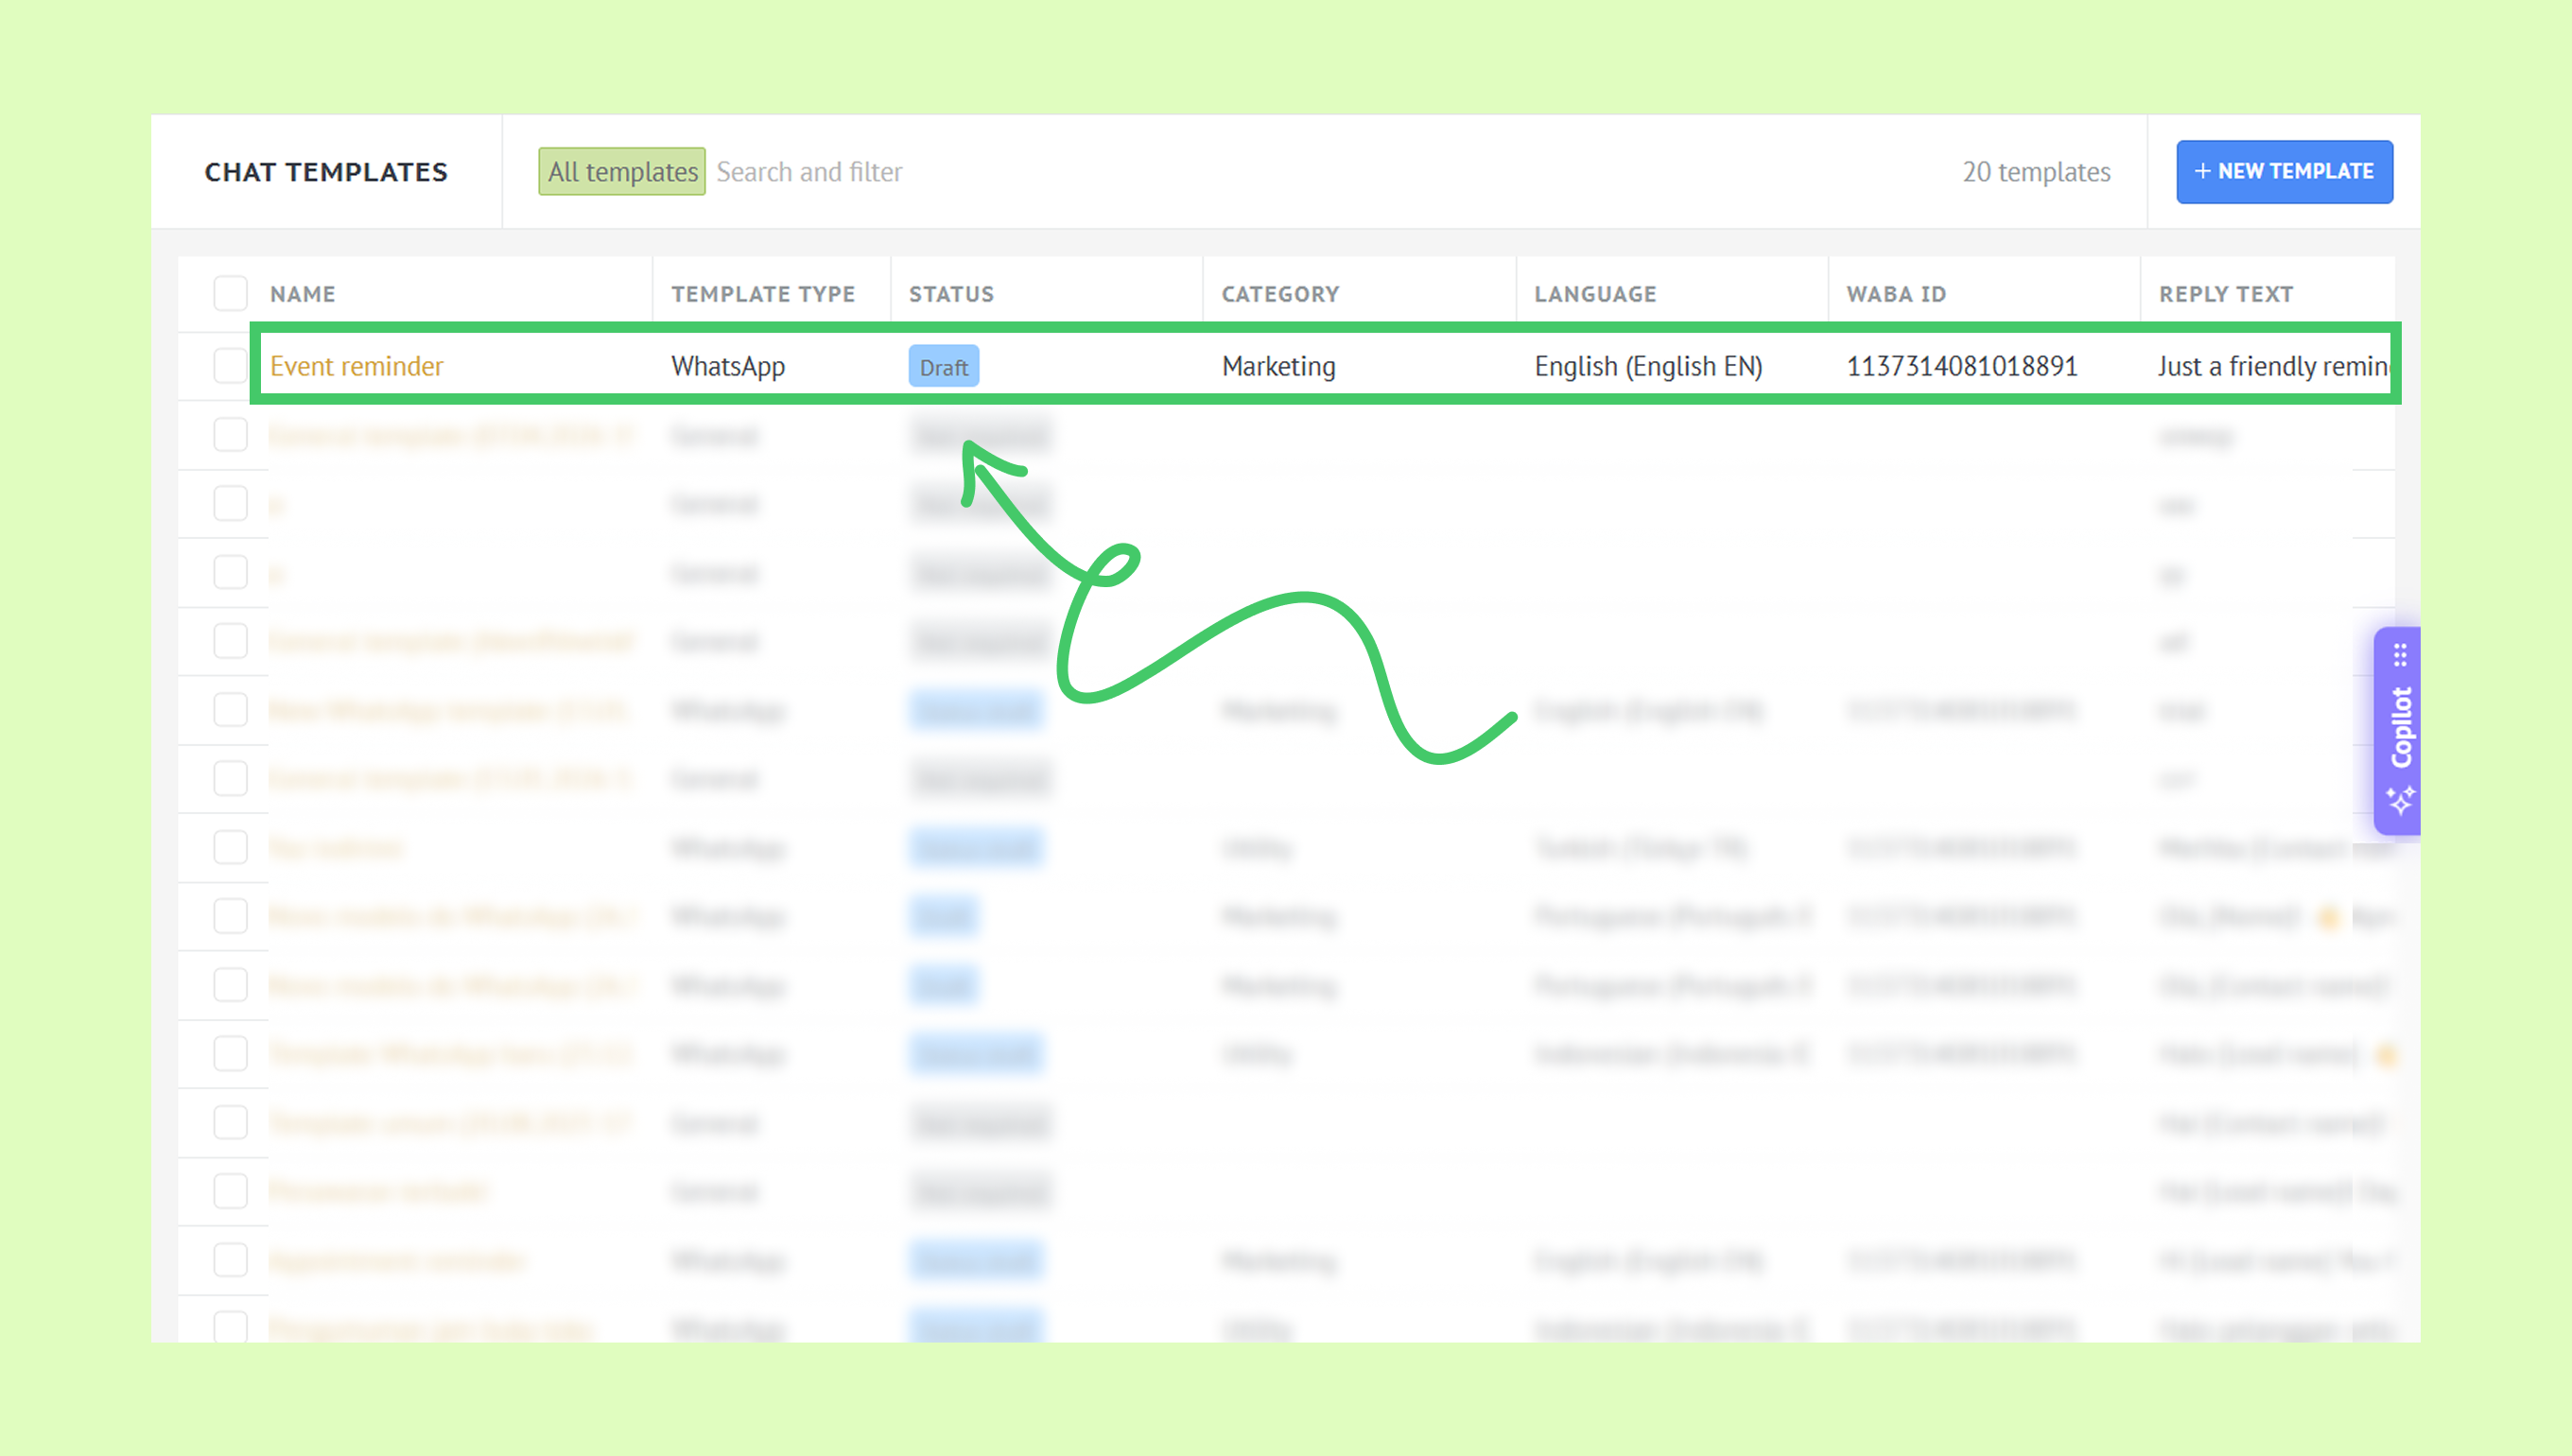The height and width of the screenshot is (1456, 2572).
Task: Sort by the Language column header
Action: click(x=1595, y=294)
